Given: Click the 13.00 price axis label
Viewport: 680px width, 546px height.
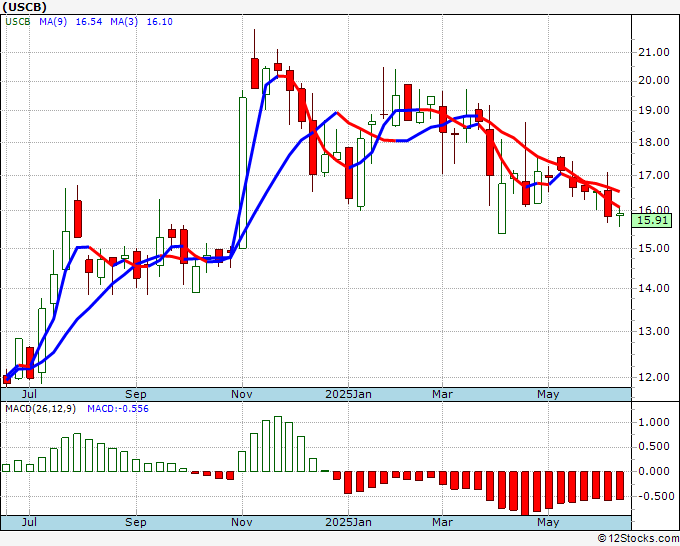Looking at the screenshot, I should coord(654,331).
